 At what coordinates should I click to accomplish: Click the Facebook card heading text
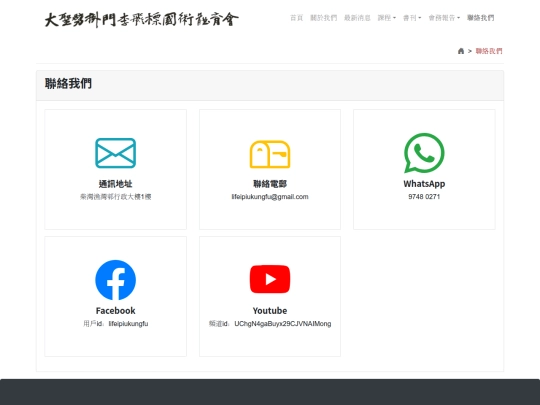tap(115, 311)
